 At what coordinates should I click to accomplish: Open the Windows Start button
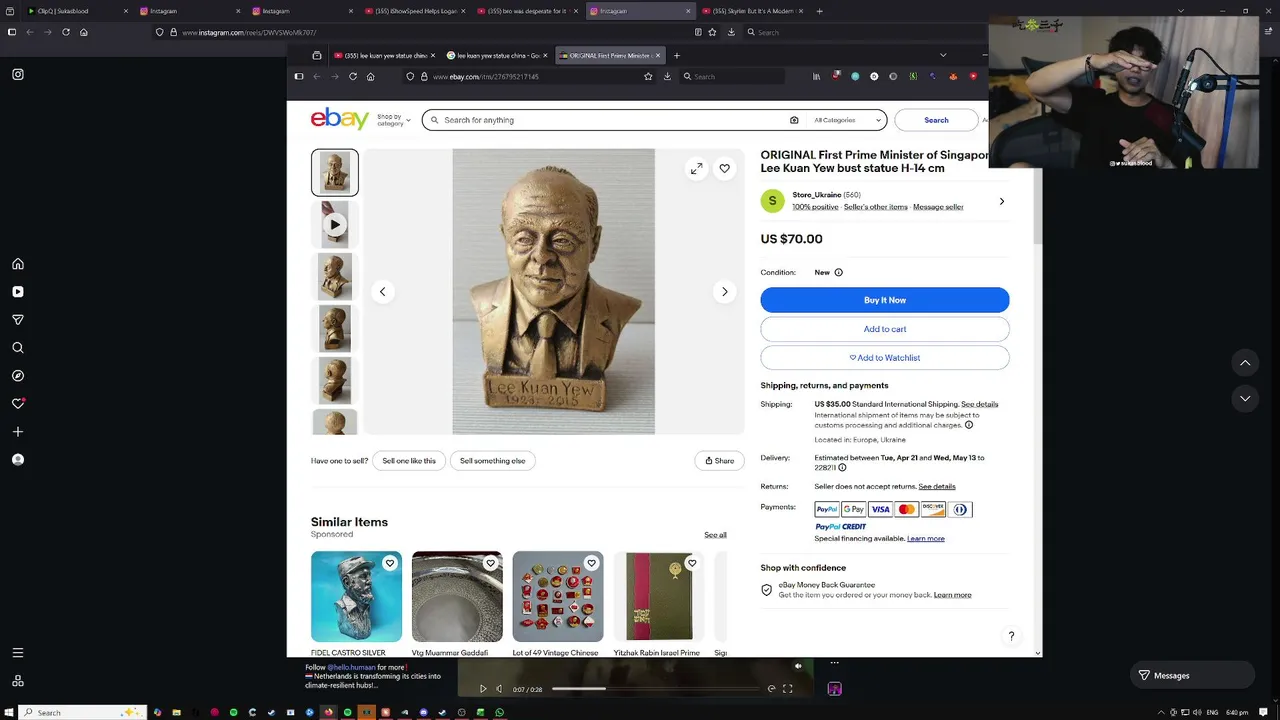click(10, 712)
